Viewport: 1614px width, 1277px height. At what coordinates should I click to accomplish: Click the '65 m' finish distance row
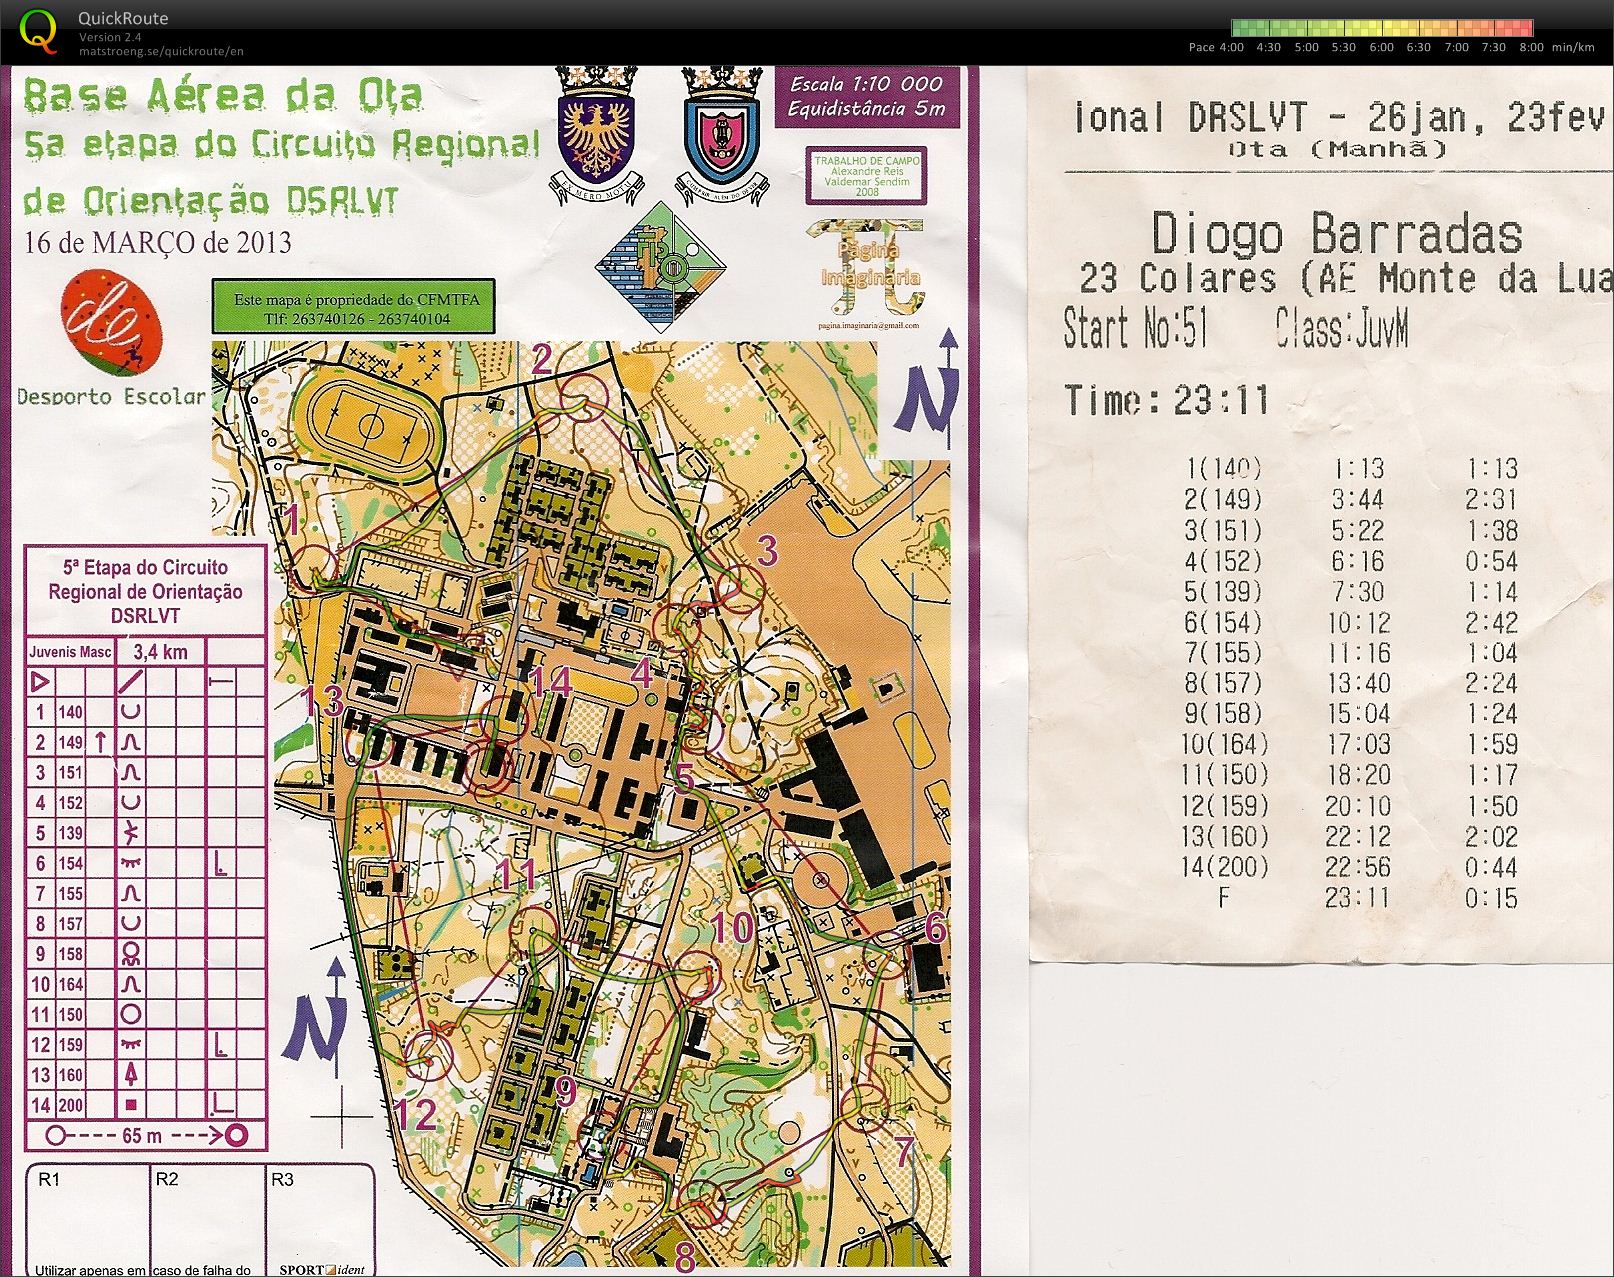coord(146,1136)
